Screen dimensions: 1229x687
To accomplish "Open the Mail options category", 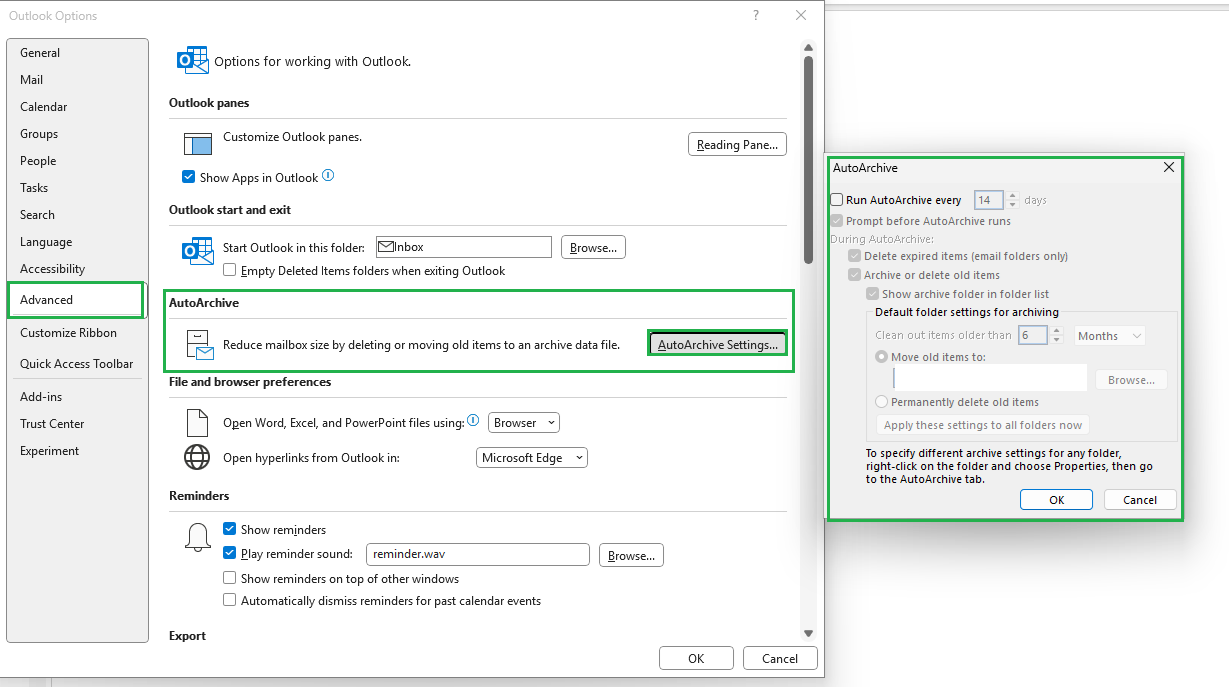I will click(77, 80).
